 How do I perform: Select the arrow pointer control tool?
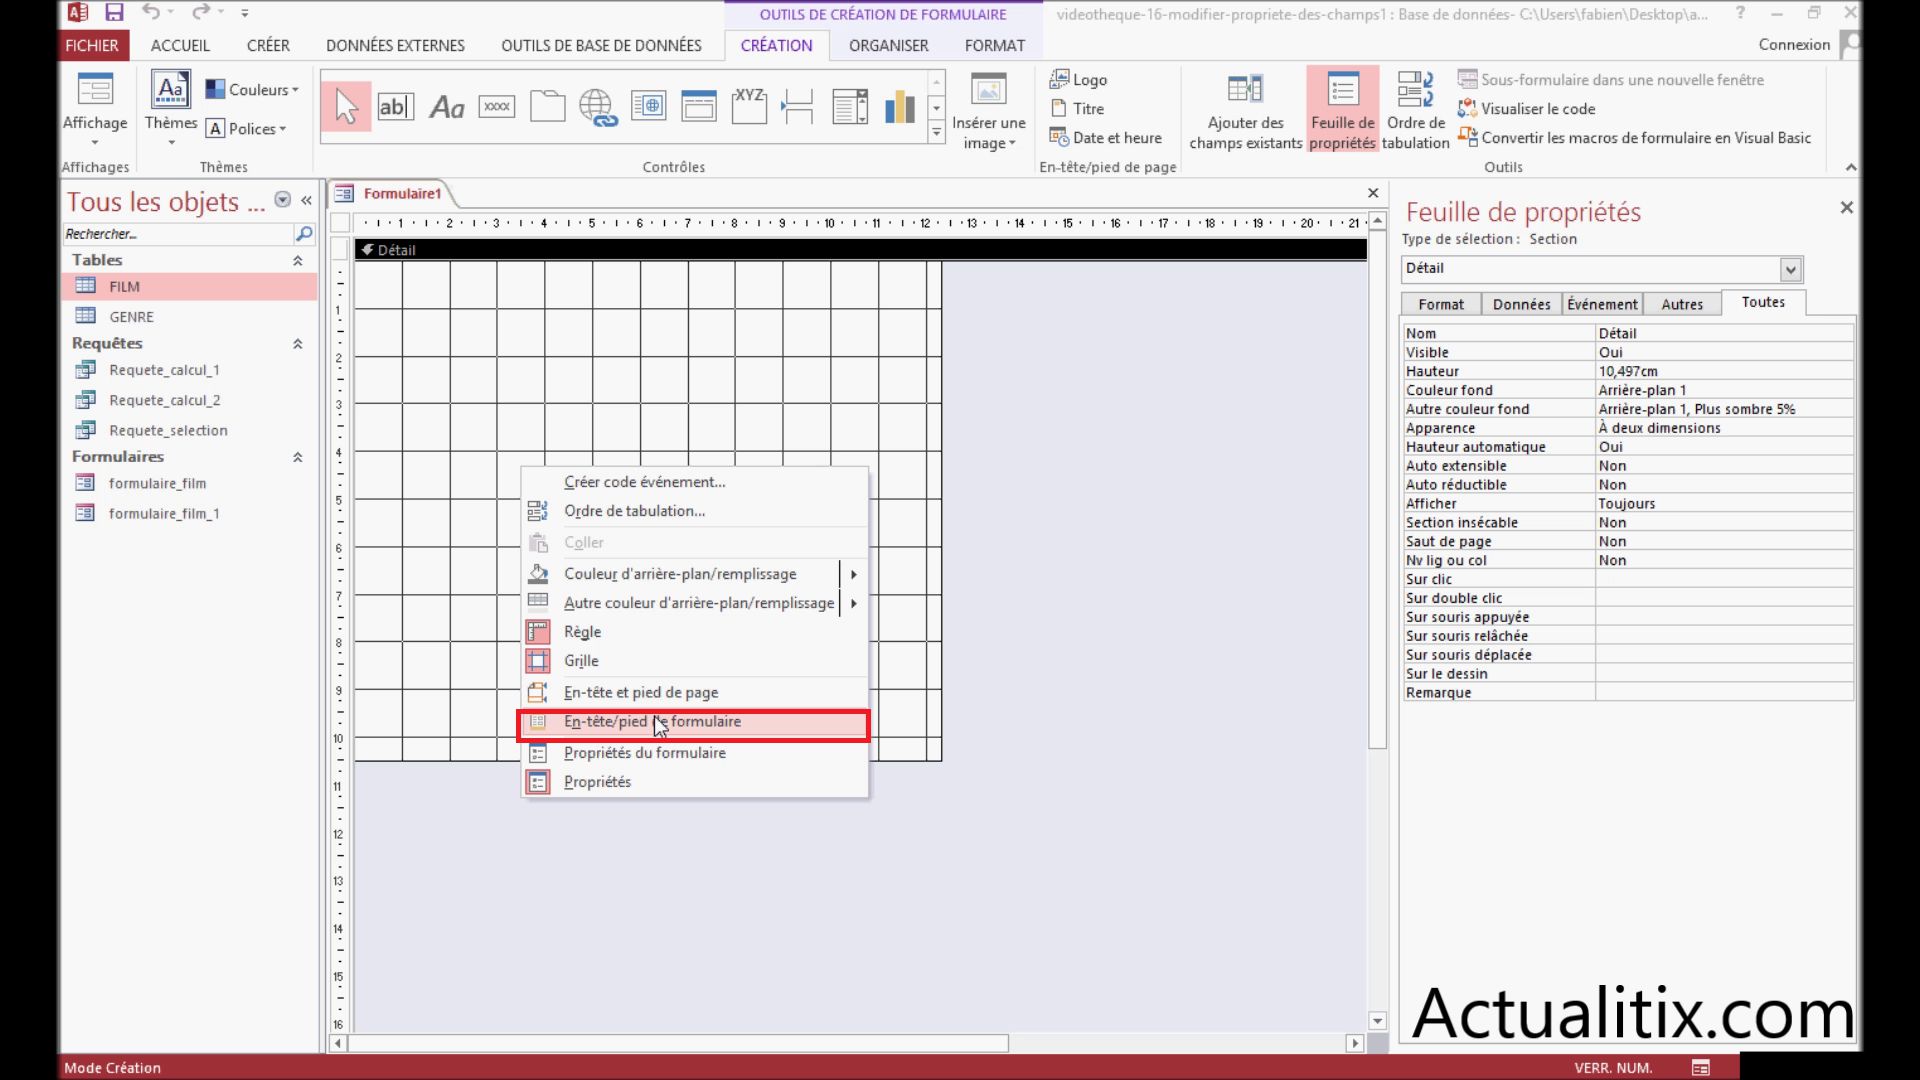pyautogui.click(x=346, y=107)
